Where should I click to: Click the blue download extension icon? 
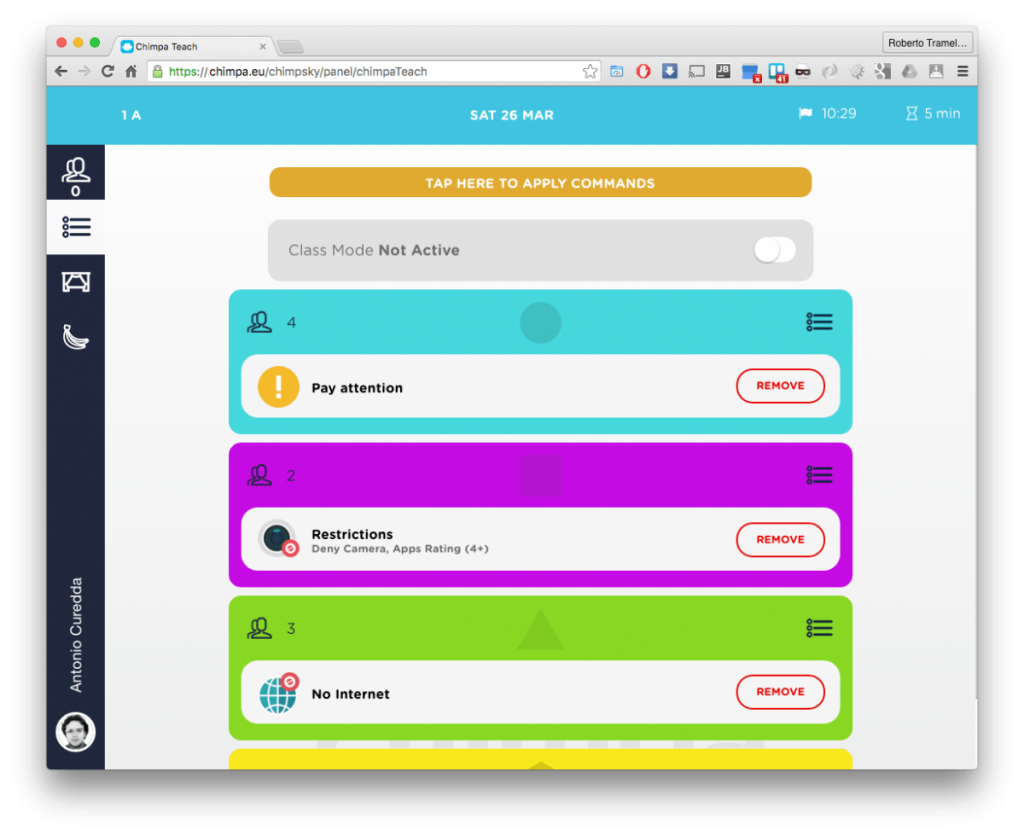point(669,71)
